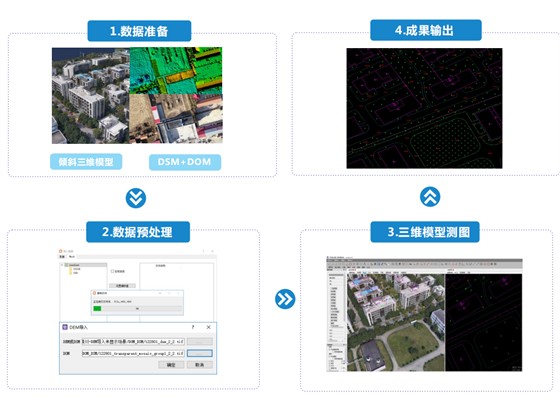Select the 4.成果输出 step header
Viewport: 560px width, 400px height.
426,30
